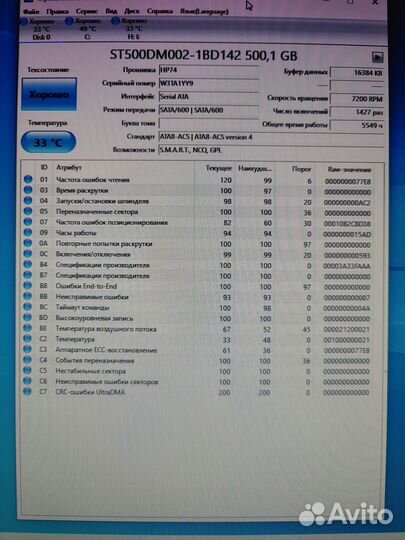
Task: Click the firmware field HP74
Action: 209,70
